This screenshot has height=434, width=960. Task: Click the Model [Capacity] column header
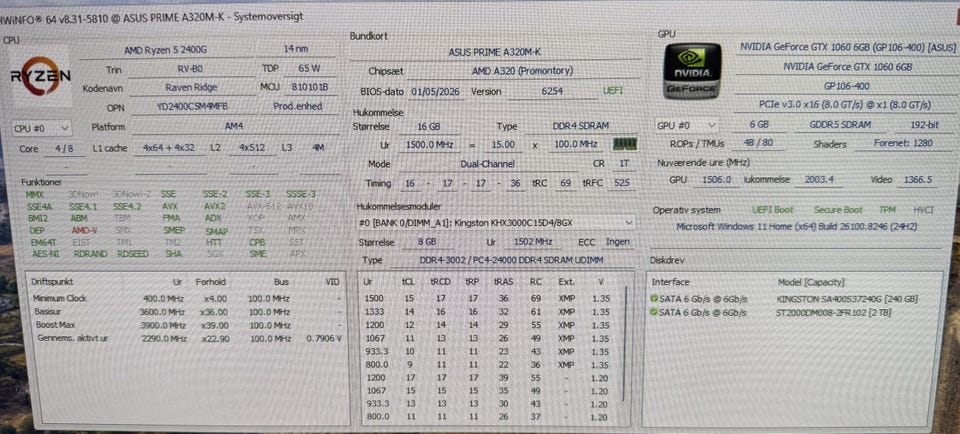pyautogui.click(x=811, y=282)
